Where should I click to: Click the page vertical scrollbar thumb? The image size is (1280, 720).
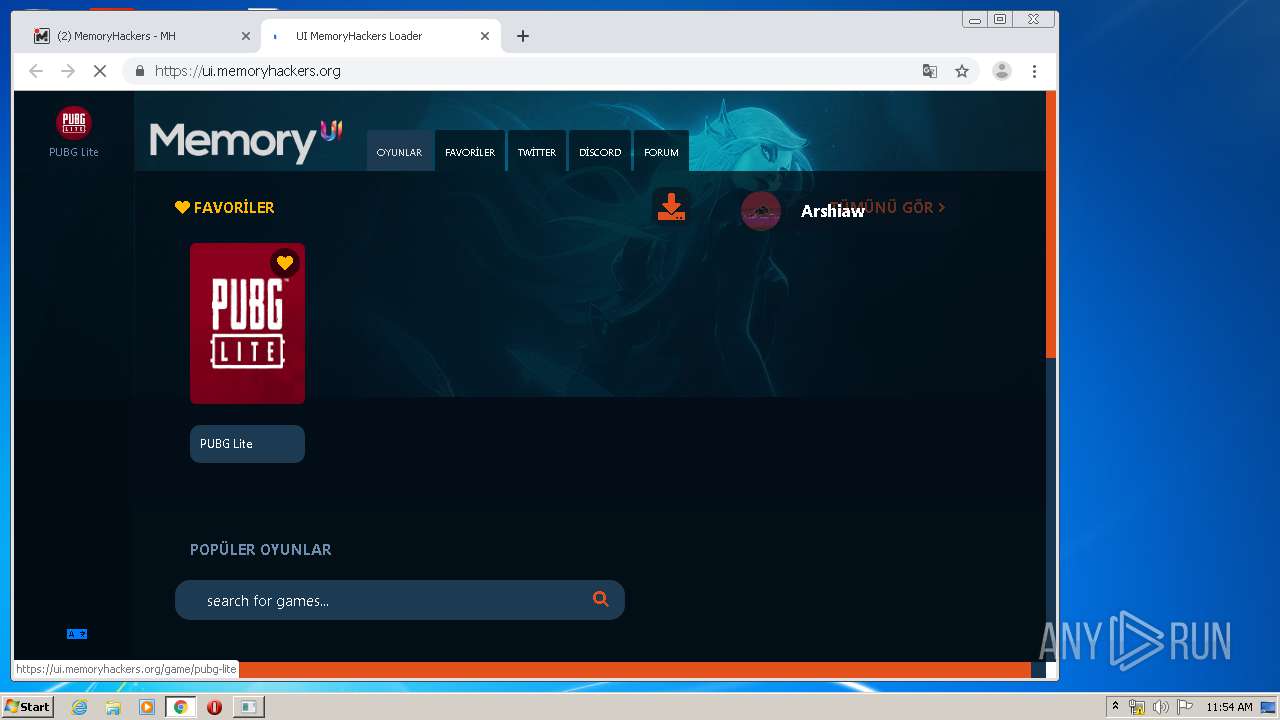[x=1051, y=224]
